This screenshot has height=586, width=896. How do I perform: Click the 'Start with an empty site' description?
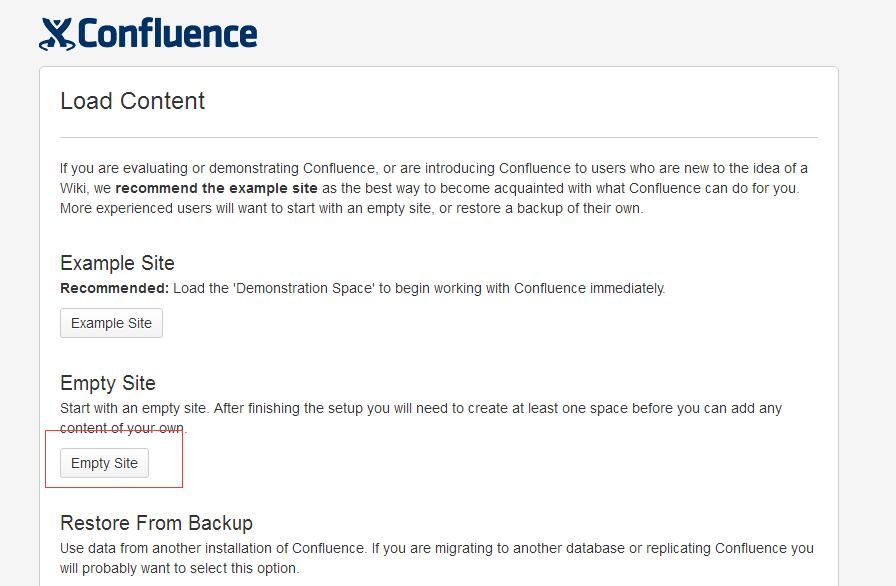click(x=421, y=408)
